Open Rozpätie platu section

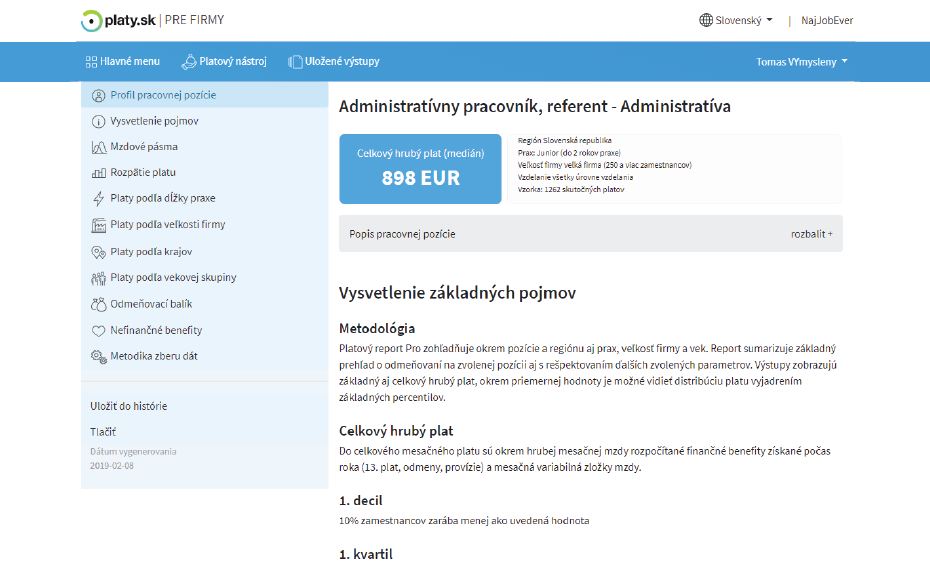(x=142, y=173)
